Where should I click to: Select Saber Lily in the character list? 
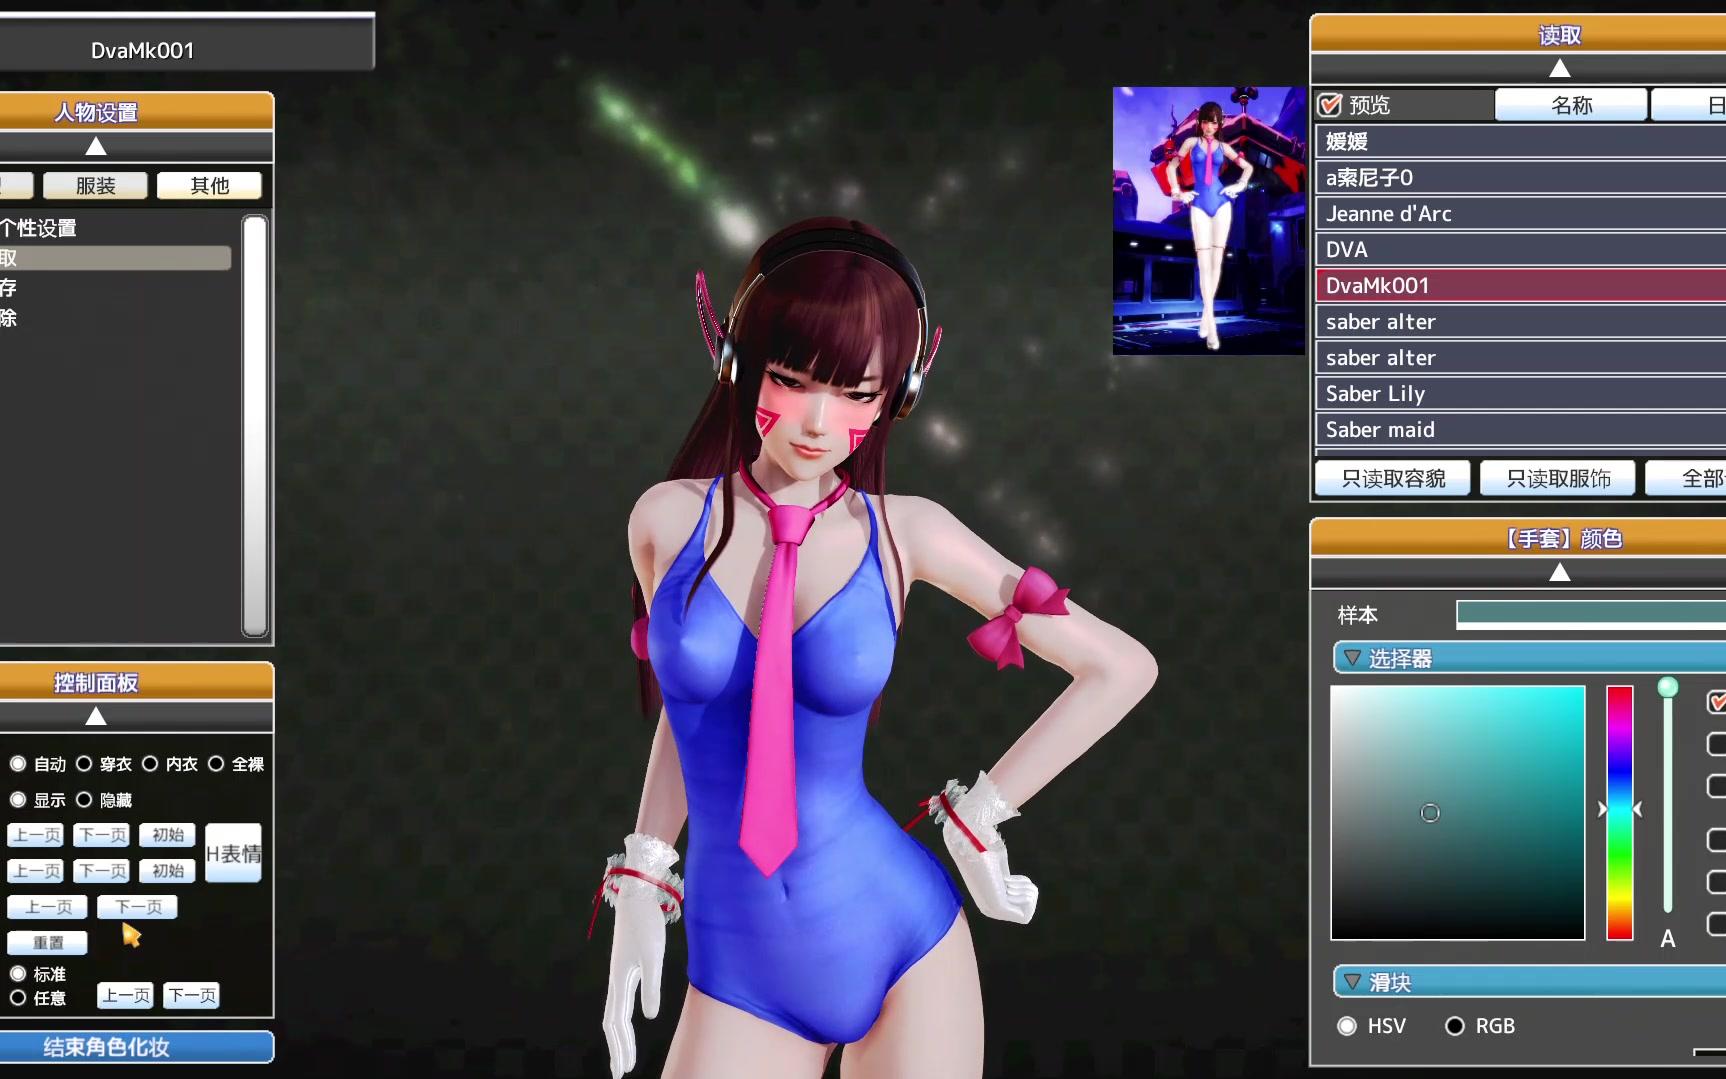click(1520, 393)
